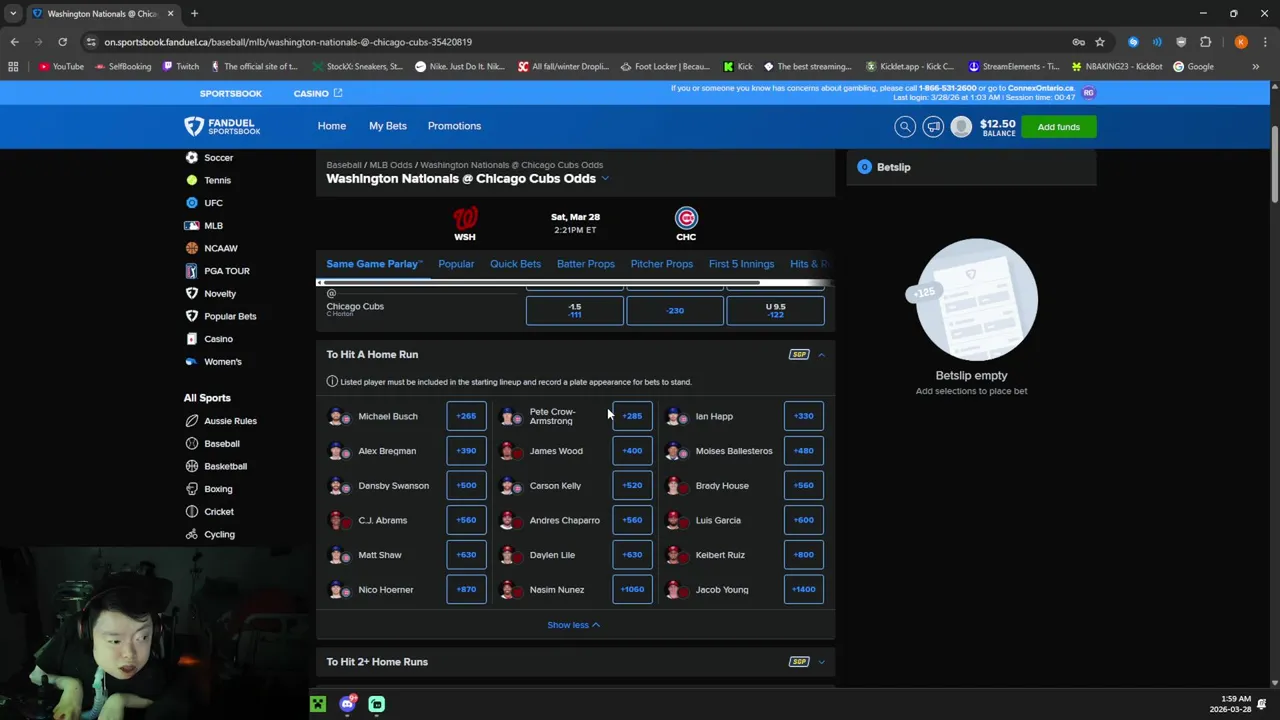Select the Cycling icon
This screenshot has height=720, width=1280.
(192, 534)
